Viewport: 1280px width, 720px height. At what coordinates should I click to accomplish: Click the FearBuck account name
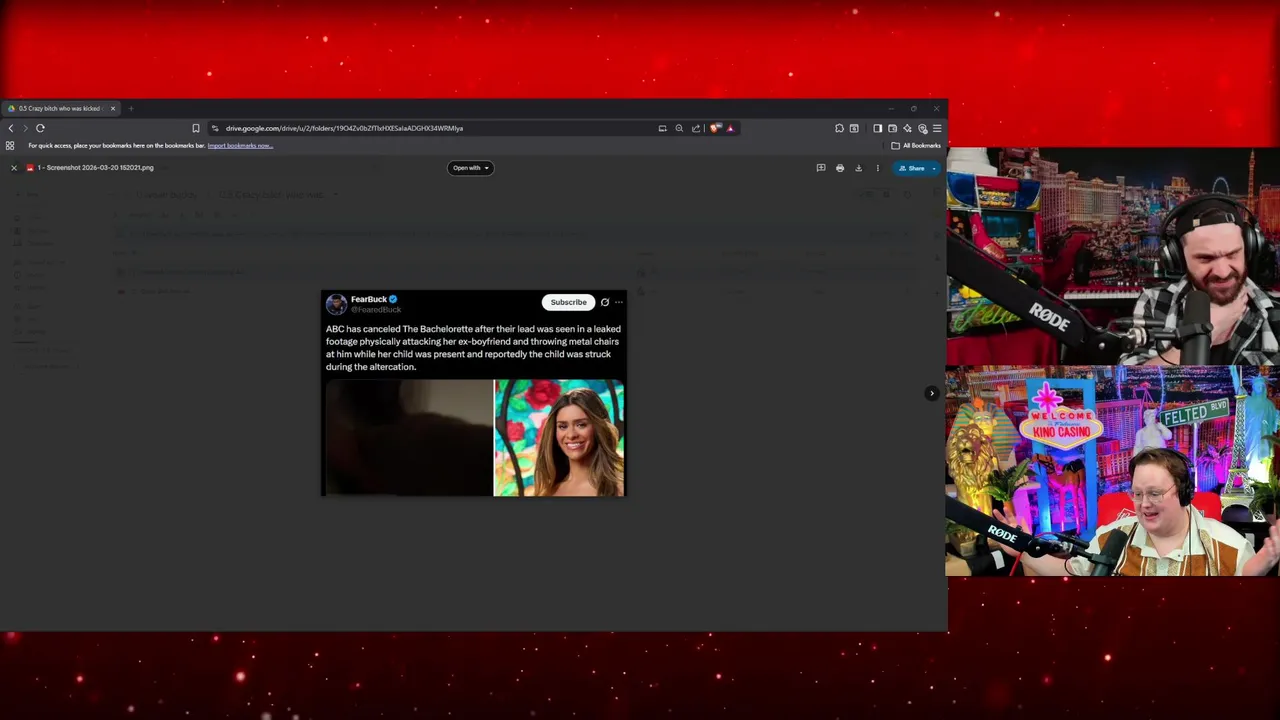(x=369, y=299)
